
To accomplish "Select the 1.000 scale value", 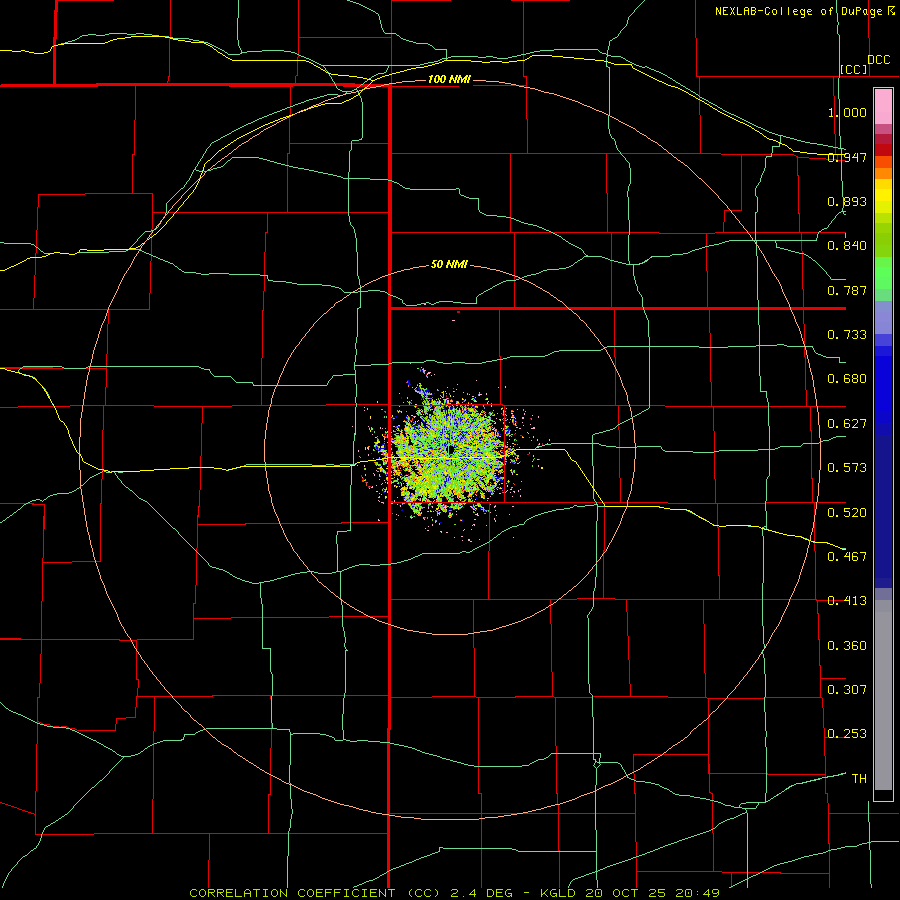I will tap(847, 112).
